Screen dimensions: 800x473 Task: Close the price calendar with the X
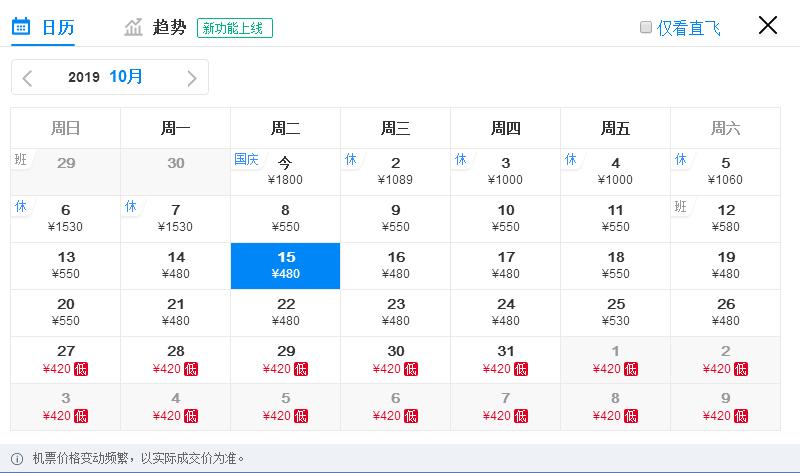(x=767, y=25)
